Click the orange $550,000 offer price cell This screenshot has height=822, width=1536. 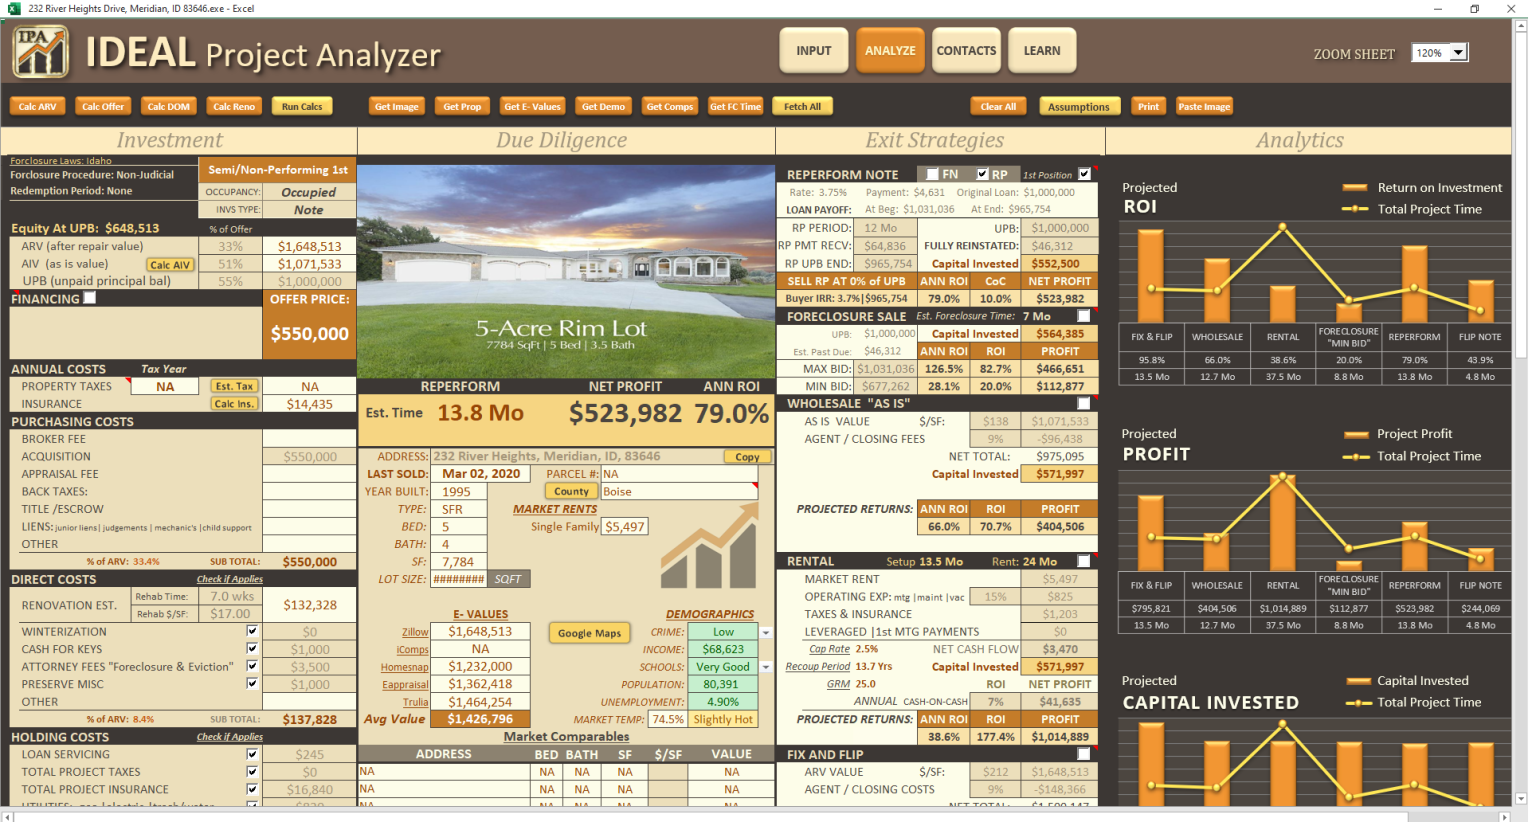(309, 334)
